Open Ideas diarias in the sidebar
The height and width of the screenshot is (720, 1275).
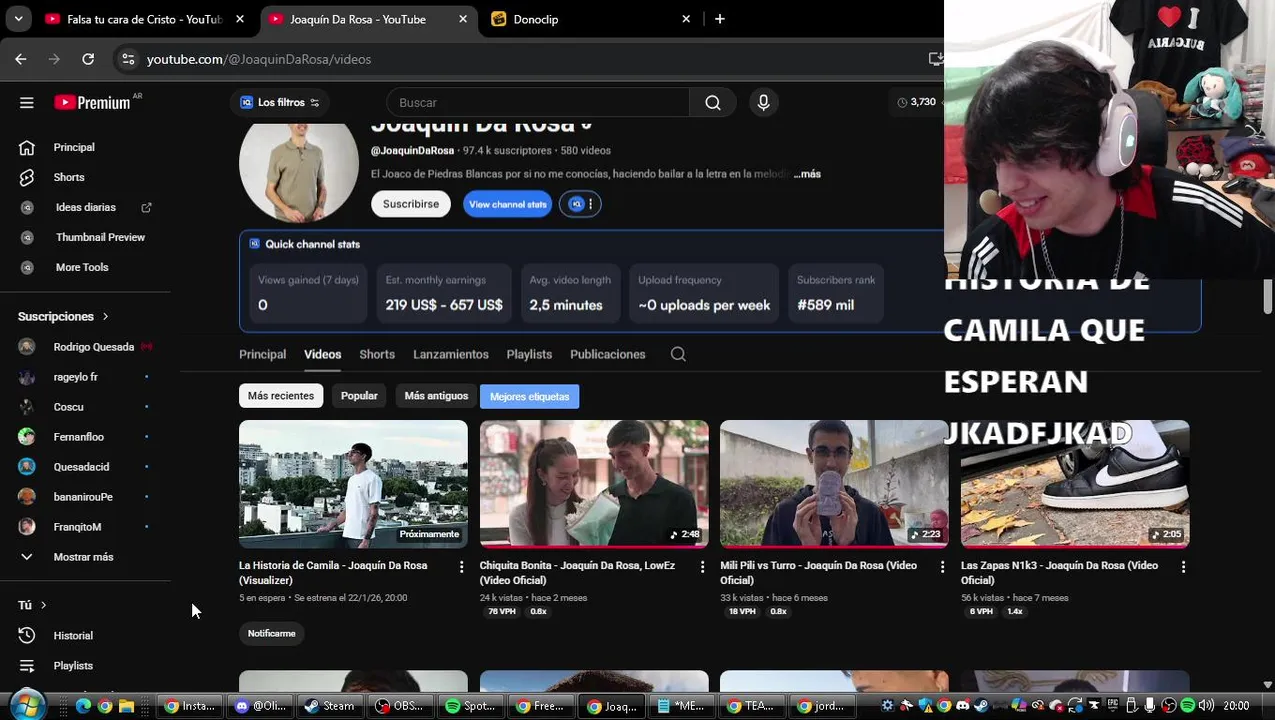(x=85, y=207)
